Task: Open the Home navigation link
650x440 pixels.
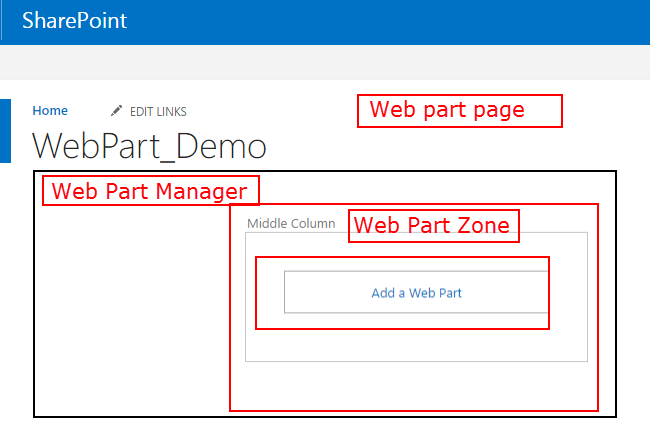Action: click(x=50, y=111)
